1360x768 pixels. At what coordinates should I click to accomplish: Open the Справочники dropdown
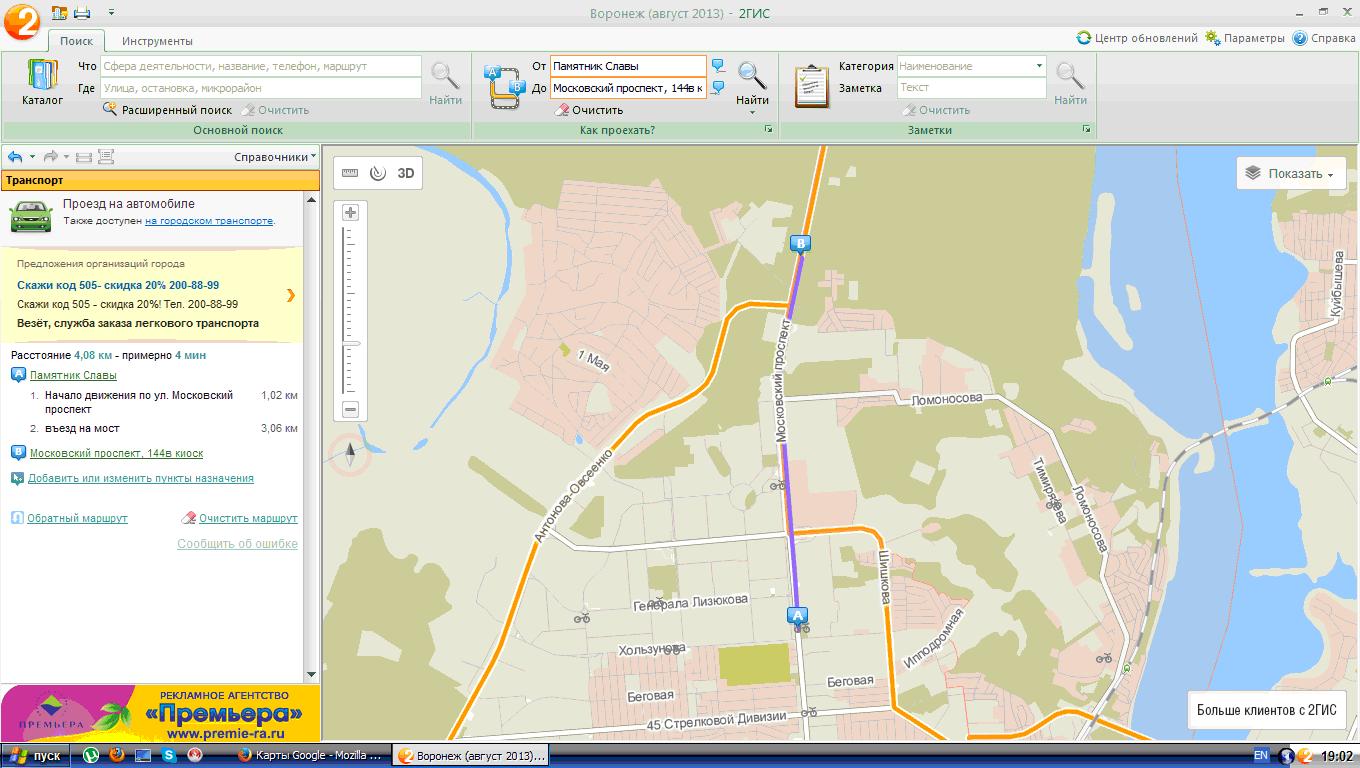point(275,157)
